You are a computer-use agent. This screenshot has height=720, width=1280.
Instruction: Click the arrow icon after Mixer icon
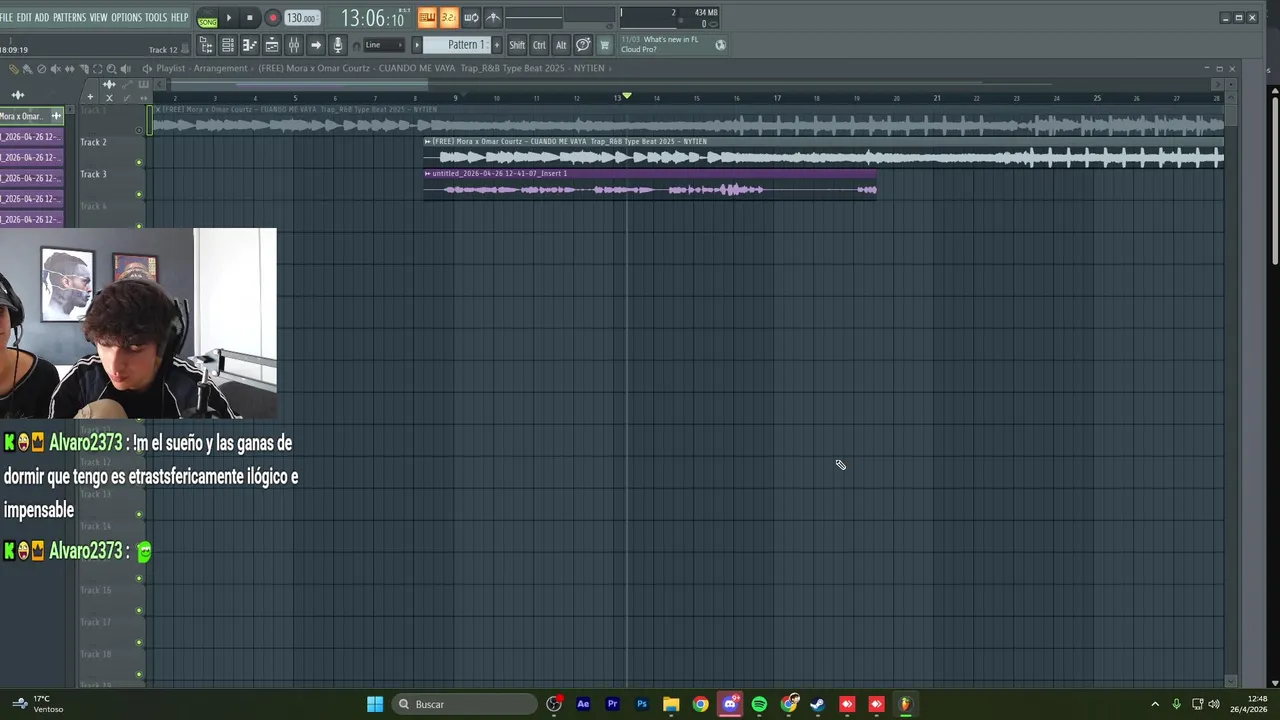click(x=316, y=45)
